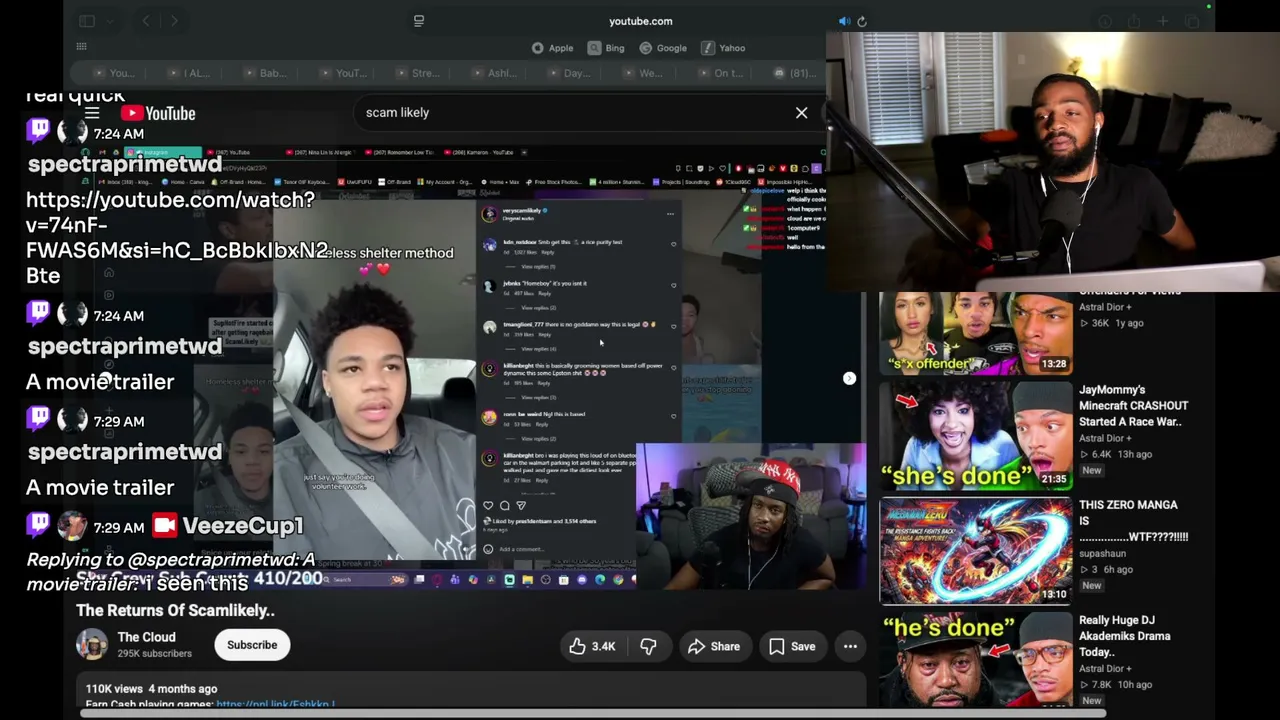Viewport: 1280px width, 720px height.
Task: Click the '110K views 4 months ago' description line
Action: point(151,689)
